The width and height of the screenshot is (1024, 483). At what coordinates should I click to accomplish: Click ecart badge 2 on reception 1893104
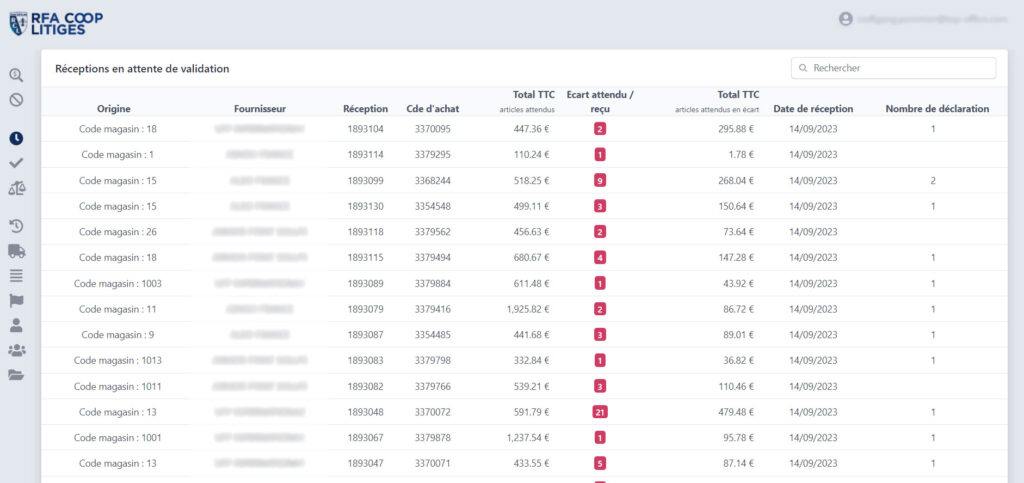tap(600, 129)
